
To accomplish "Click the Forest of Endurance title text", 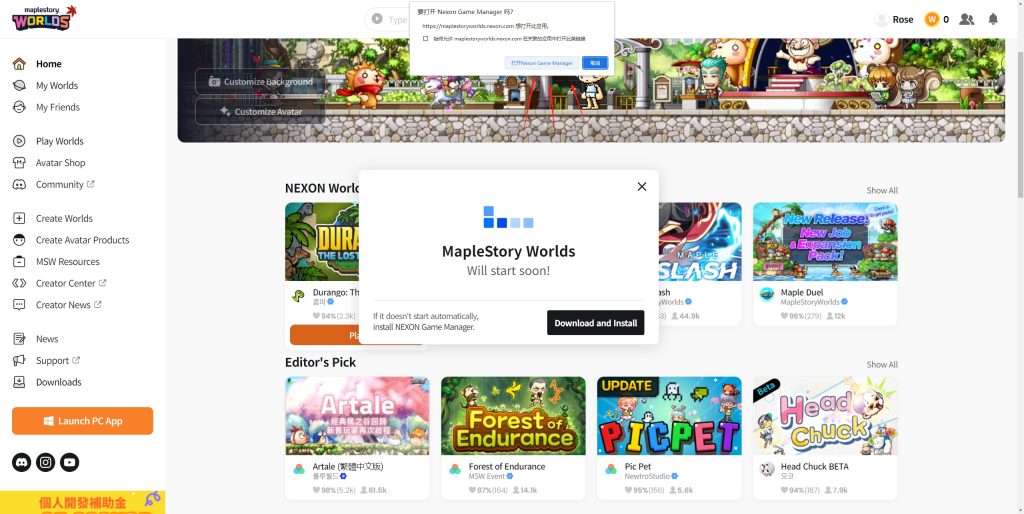I will pos(507,466).
